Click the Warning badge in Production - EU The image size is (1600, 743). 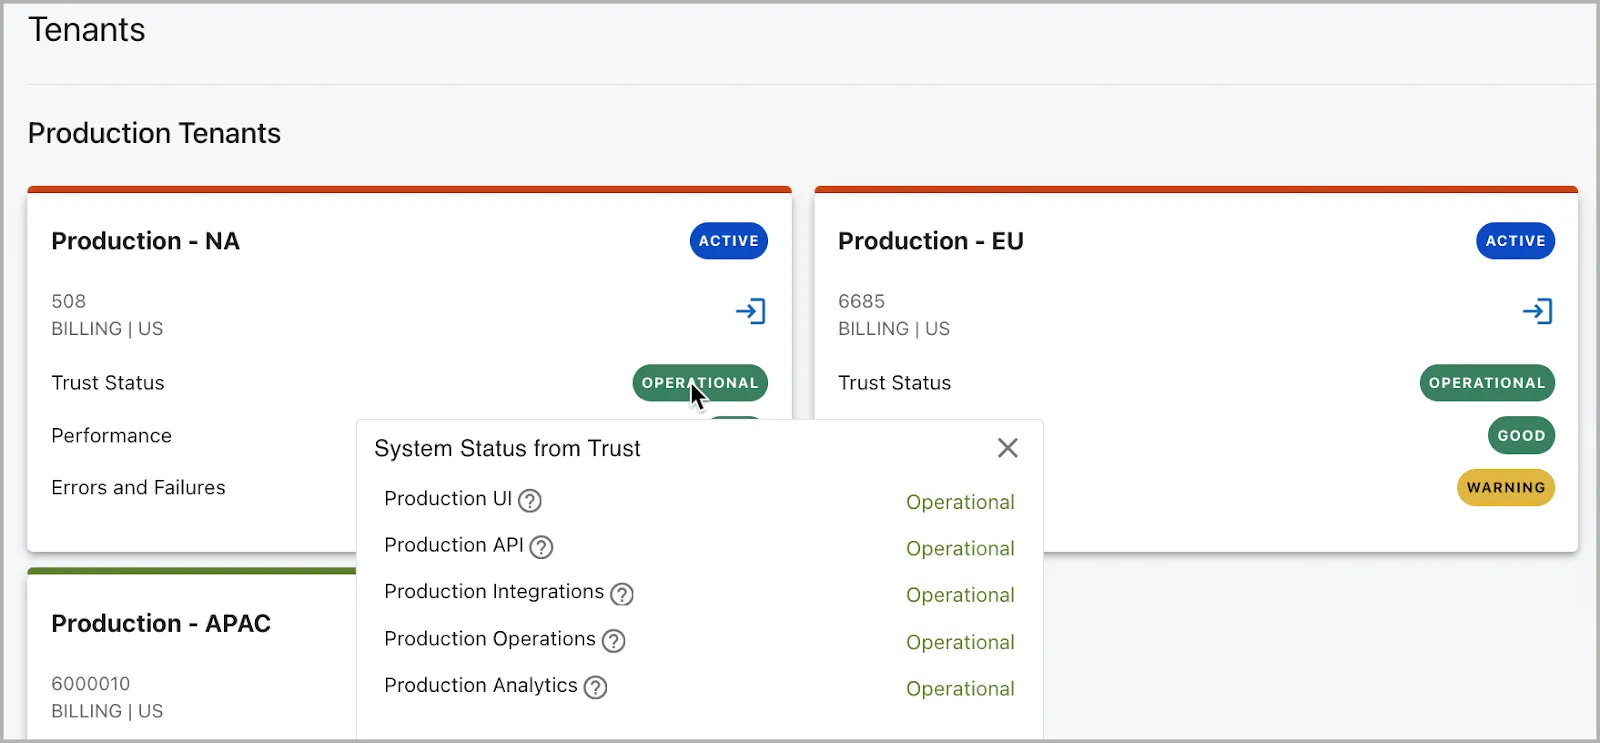pyautogui.click(x=1506, y=487)
